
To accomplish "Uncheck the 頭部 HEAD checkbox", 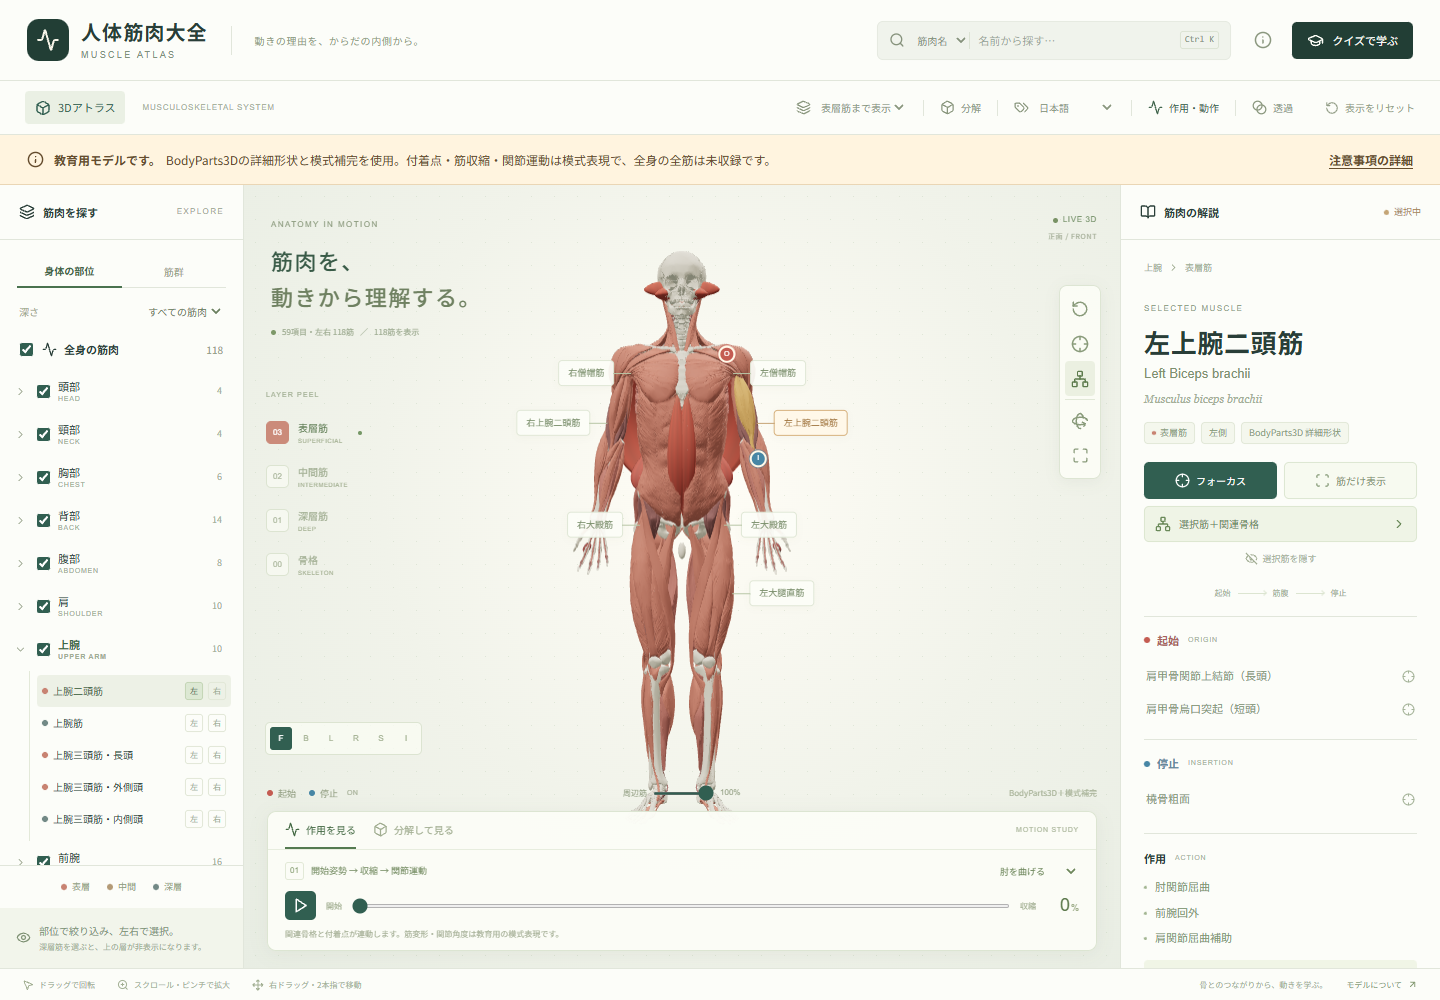I will [43, 391].
